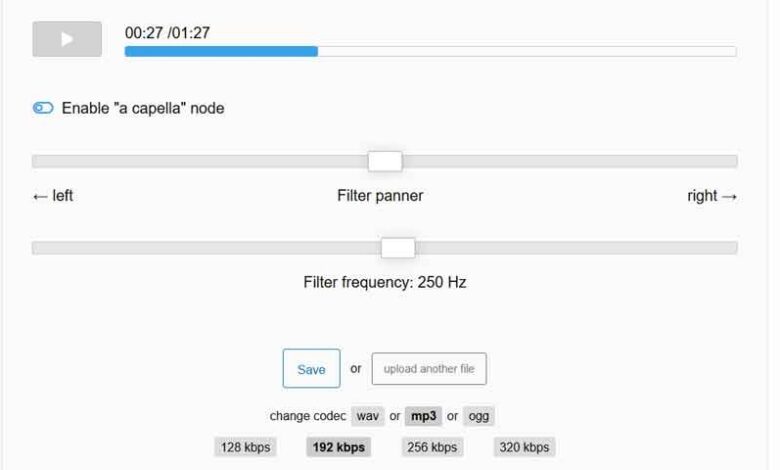Click the far left of the frequency track
The image size is (780, 470).
pos(40,248)
